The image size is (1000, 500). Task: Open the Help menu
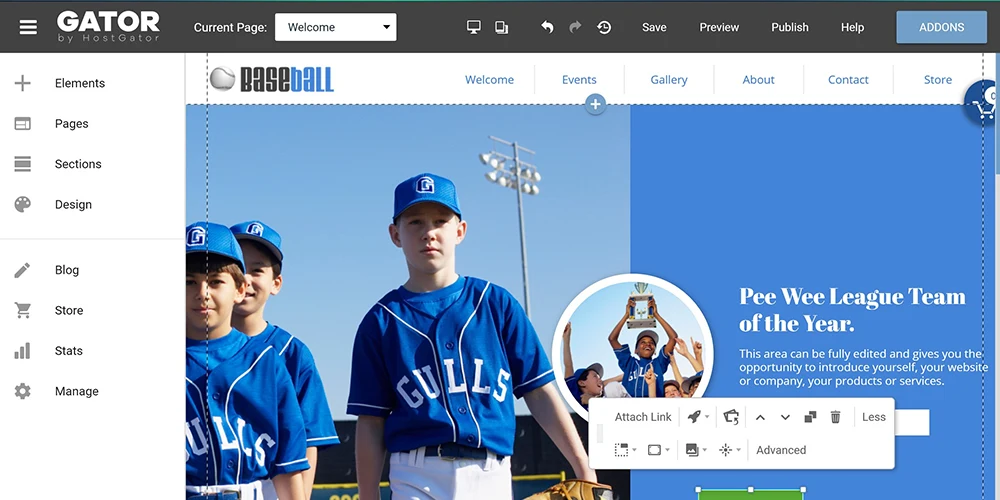853,27
